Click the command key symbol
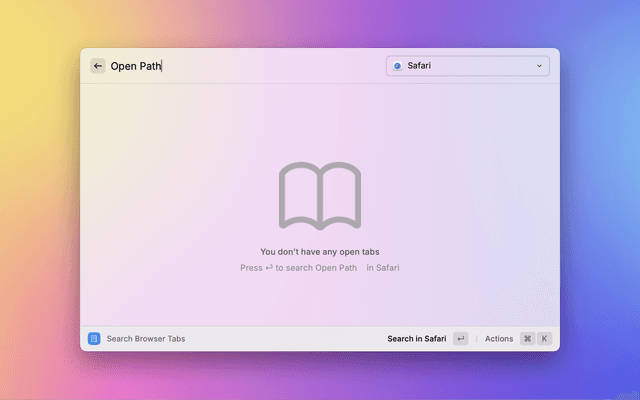 click(527, 339)
